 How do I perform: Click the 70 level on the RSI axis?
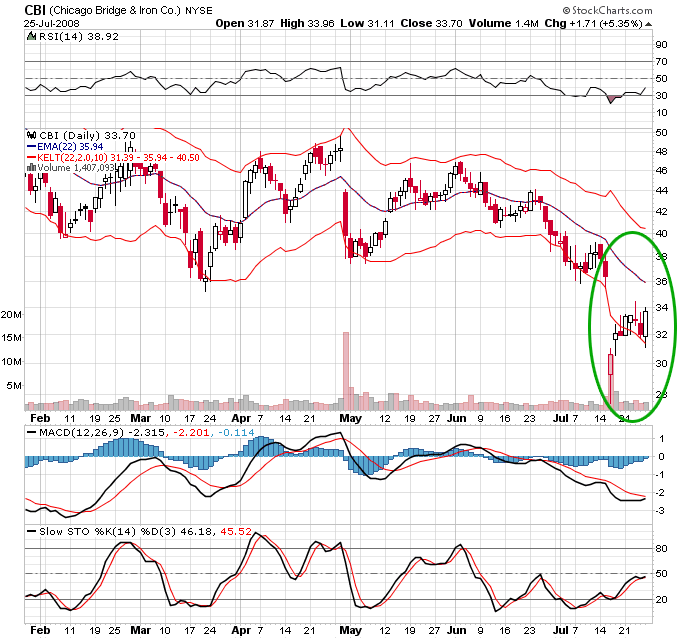point(662,62)
